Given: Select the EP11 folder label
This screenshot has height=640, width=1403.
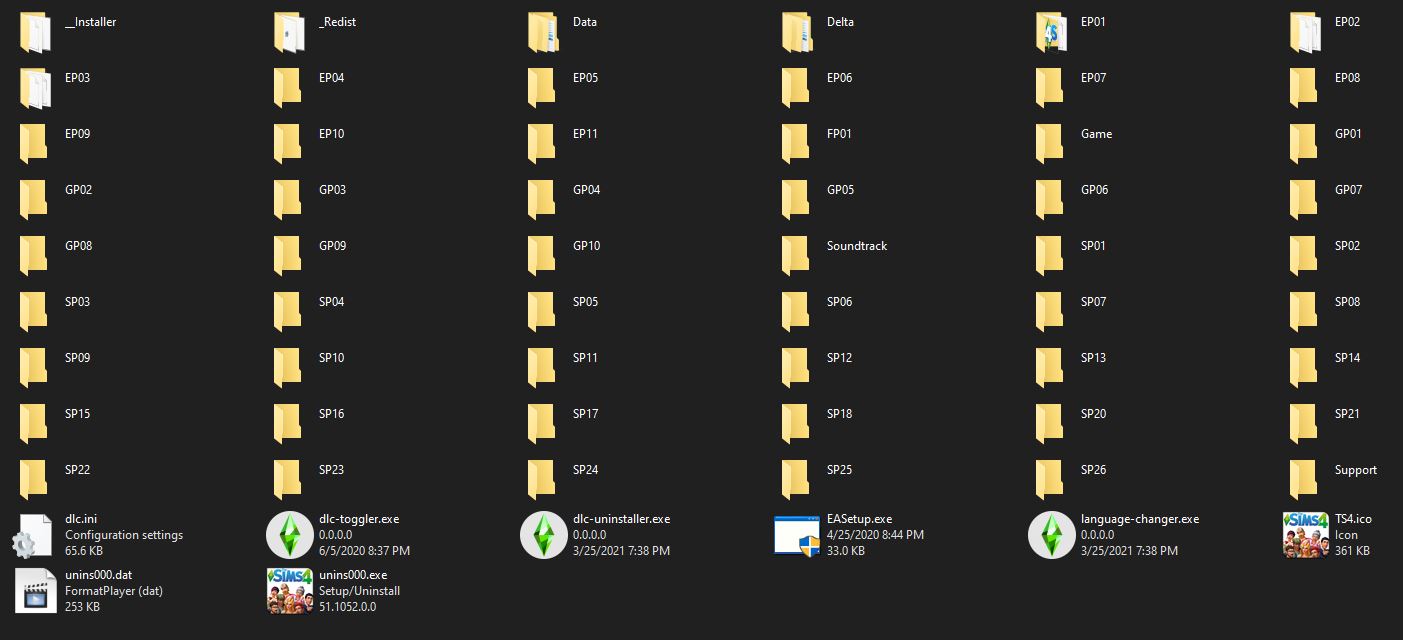Looking at the screenshot, I should tap(585, 134).
